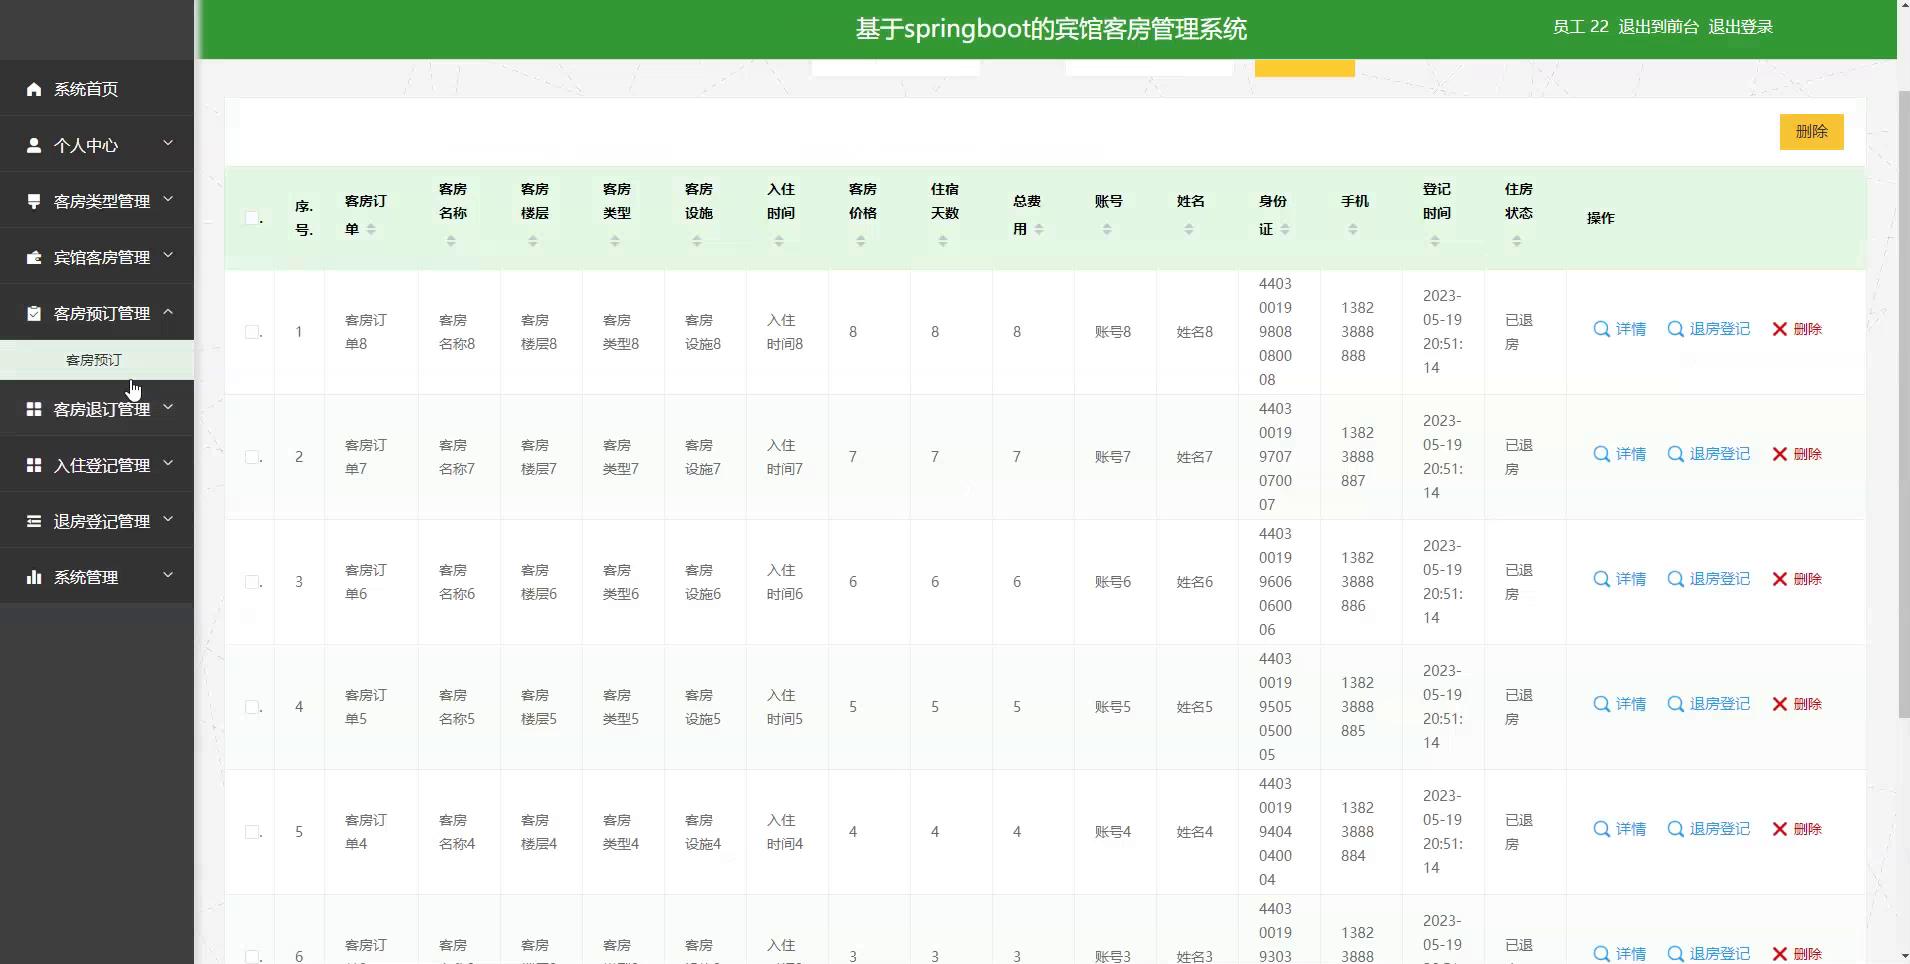1910x964 pixels.
Task: Sort by 客房价格 column arrows
Action: [x=861, y=241]
